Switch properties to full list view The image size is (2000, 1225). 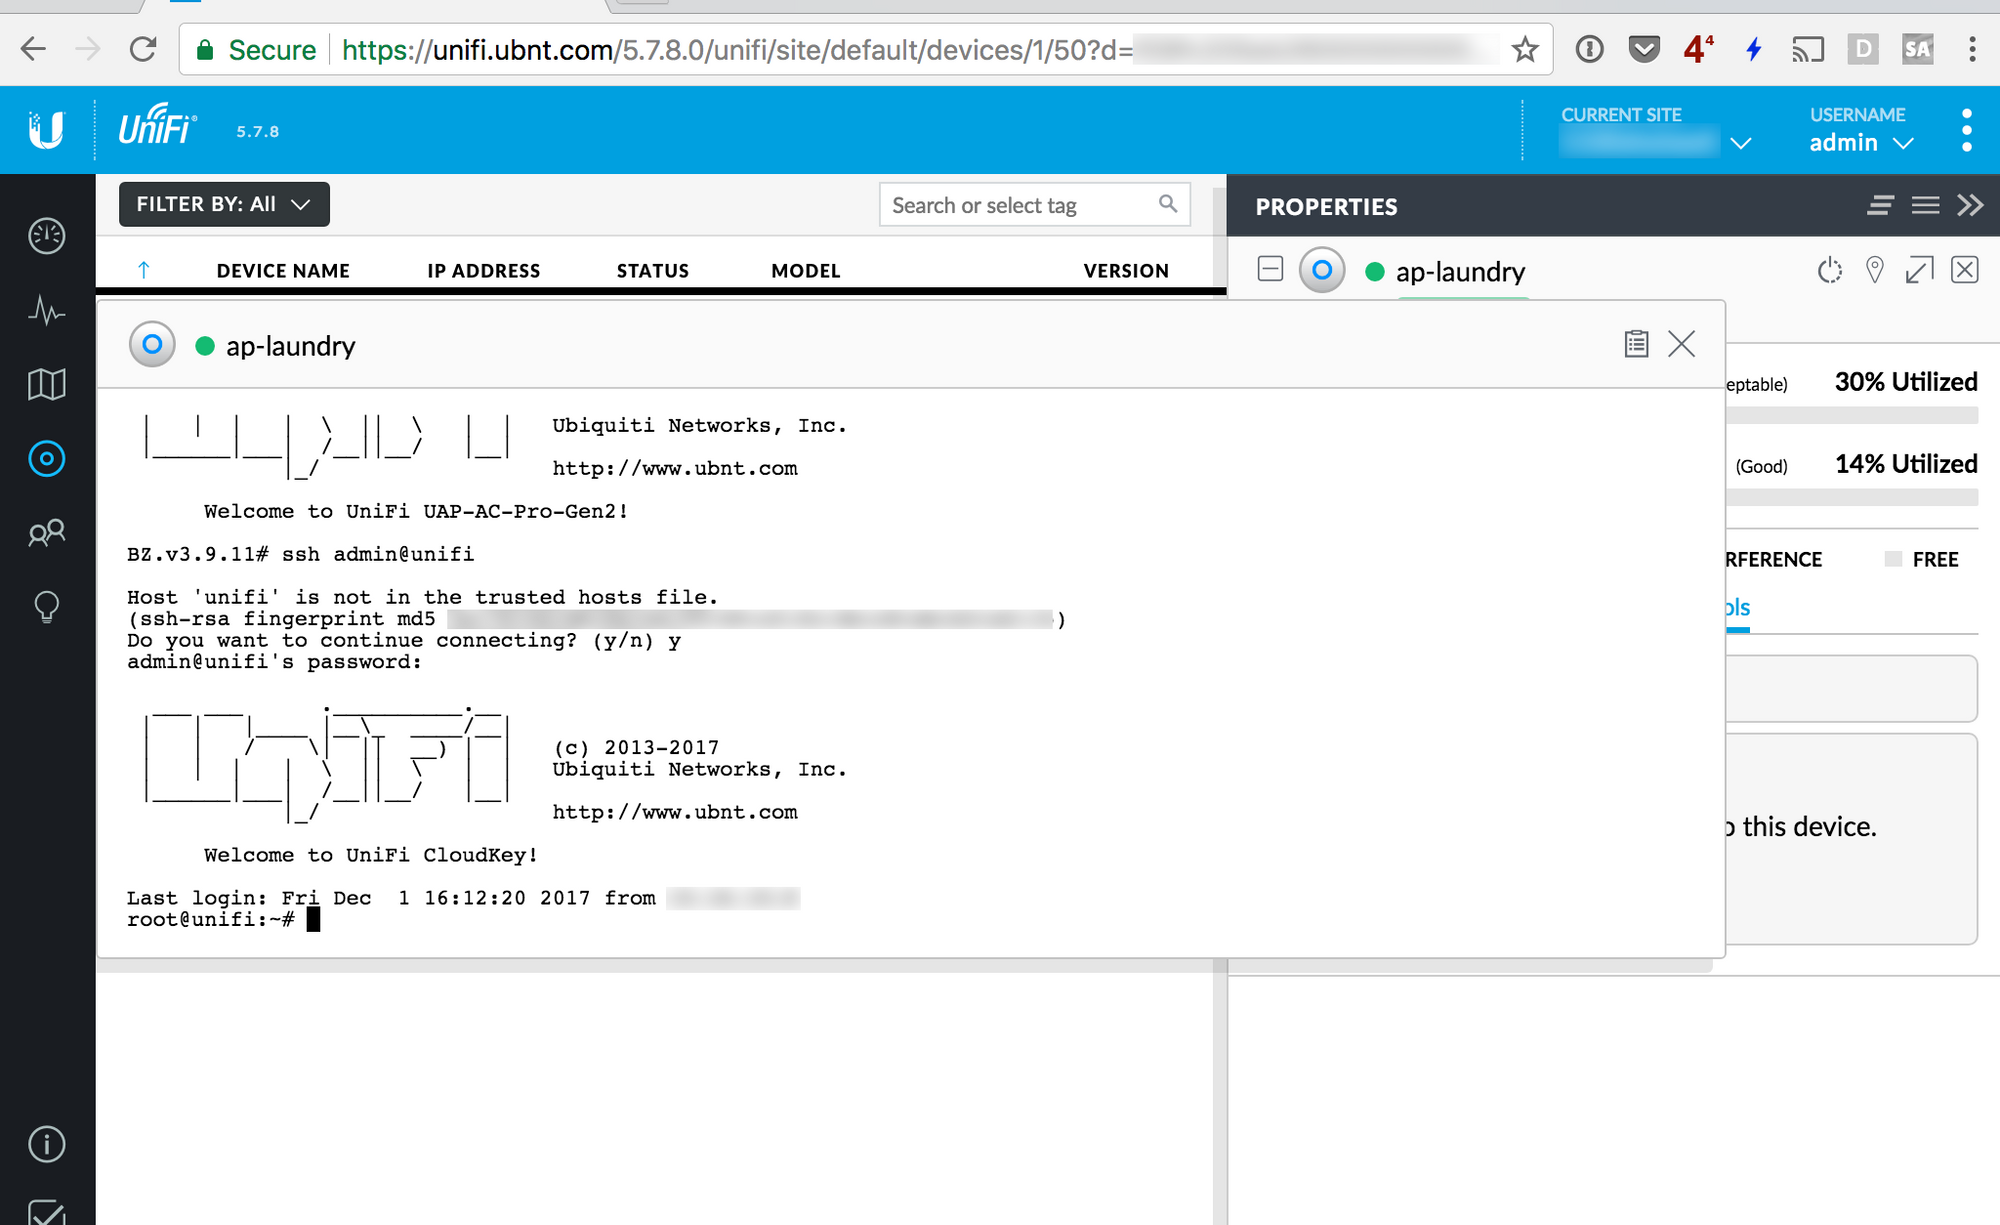click(1925, 206)
